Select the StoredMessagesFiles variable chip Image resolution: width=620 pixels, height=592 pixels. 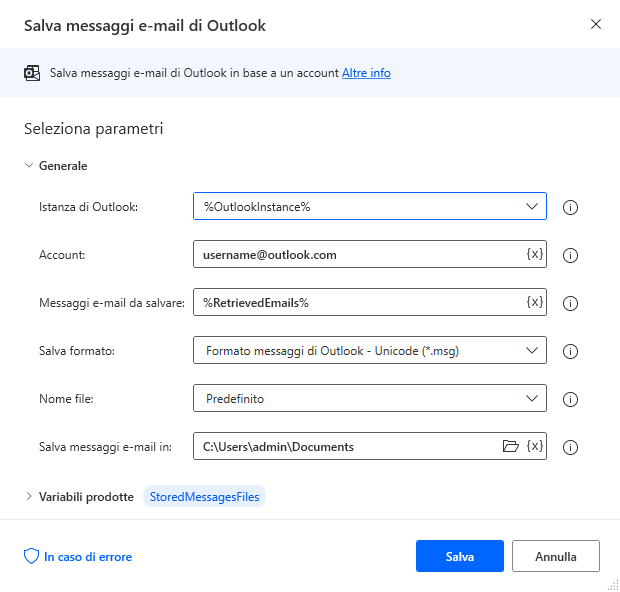pos(204,496)
